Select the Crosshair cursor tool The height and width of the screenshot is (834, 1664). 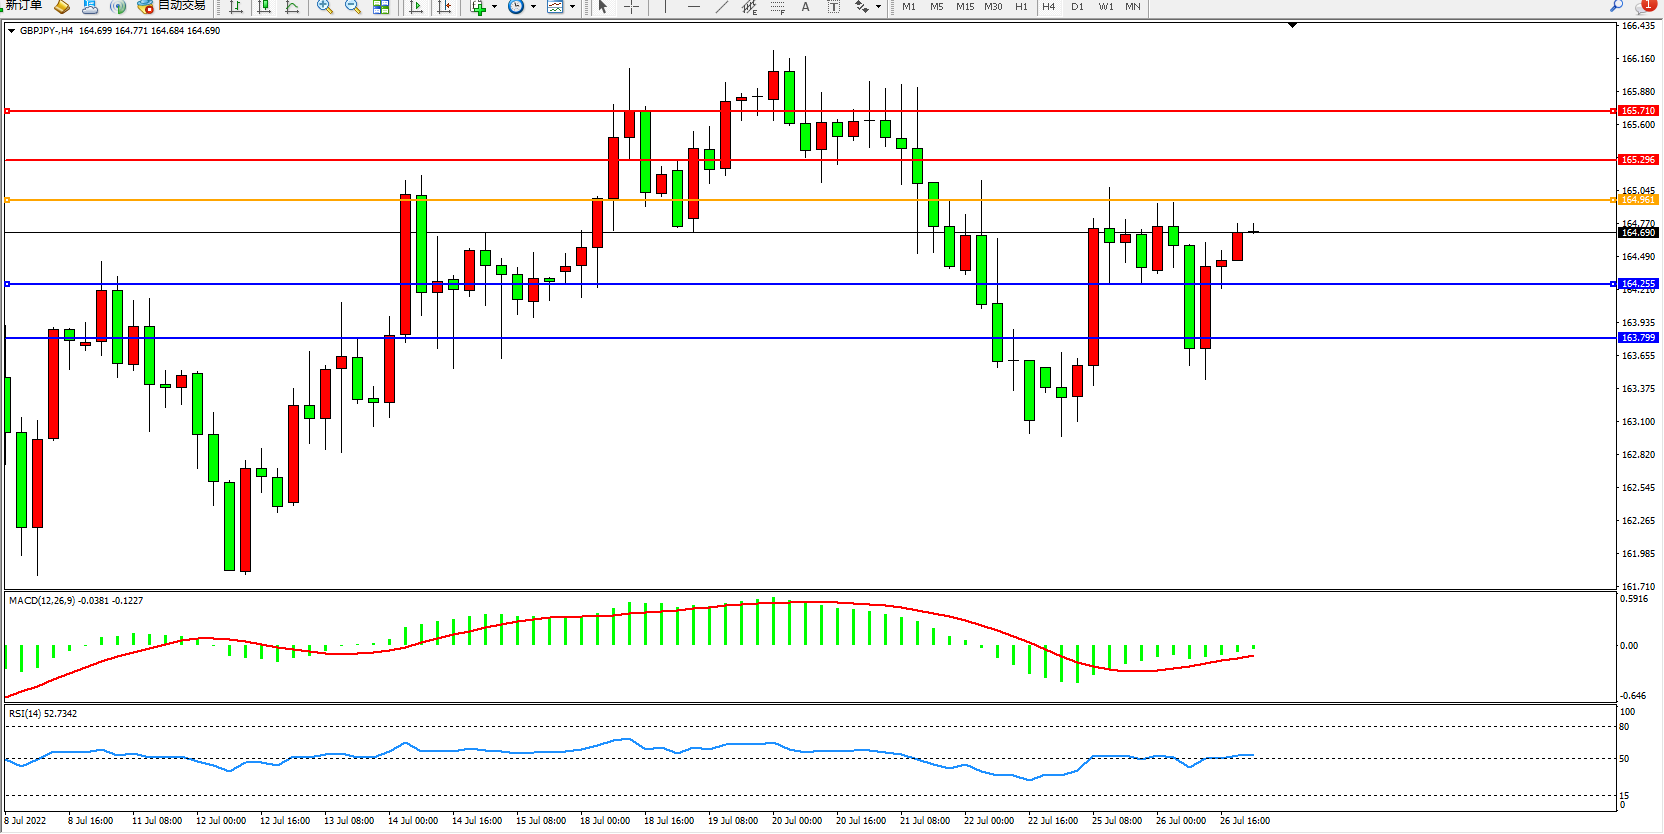tap(632, 7)
